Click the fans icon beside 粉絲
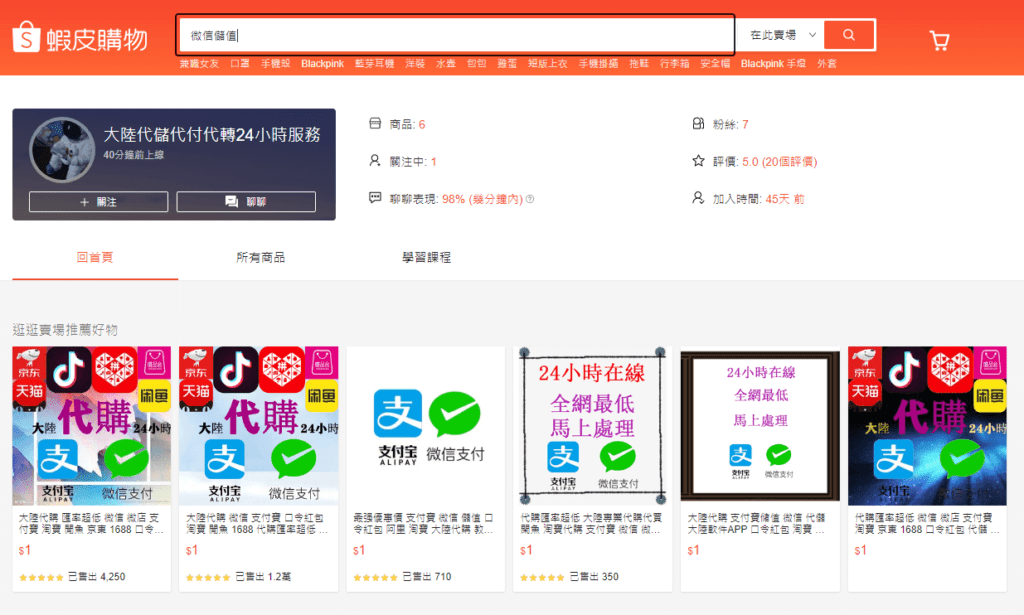The height and width of the screenshot is (615, 1024). pyautogui.click(x=698, y=123)
